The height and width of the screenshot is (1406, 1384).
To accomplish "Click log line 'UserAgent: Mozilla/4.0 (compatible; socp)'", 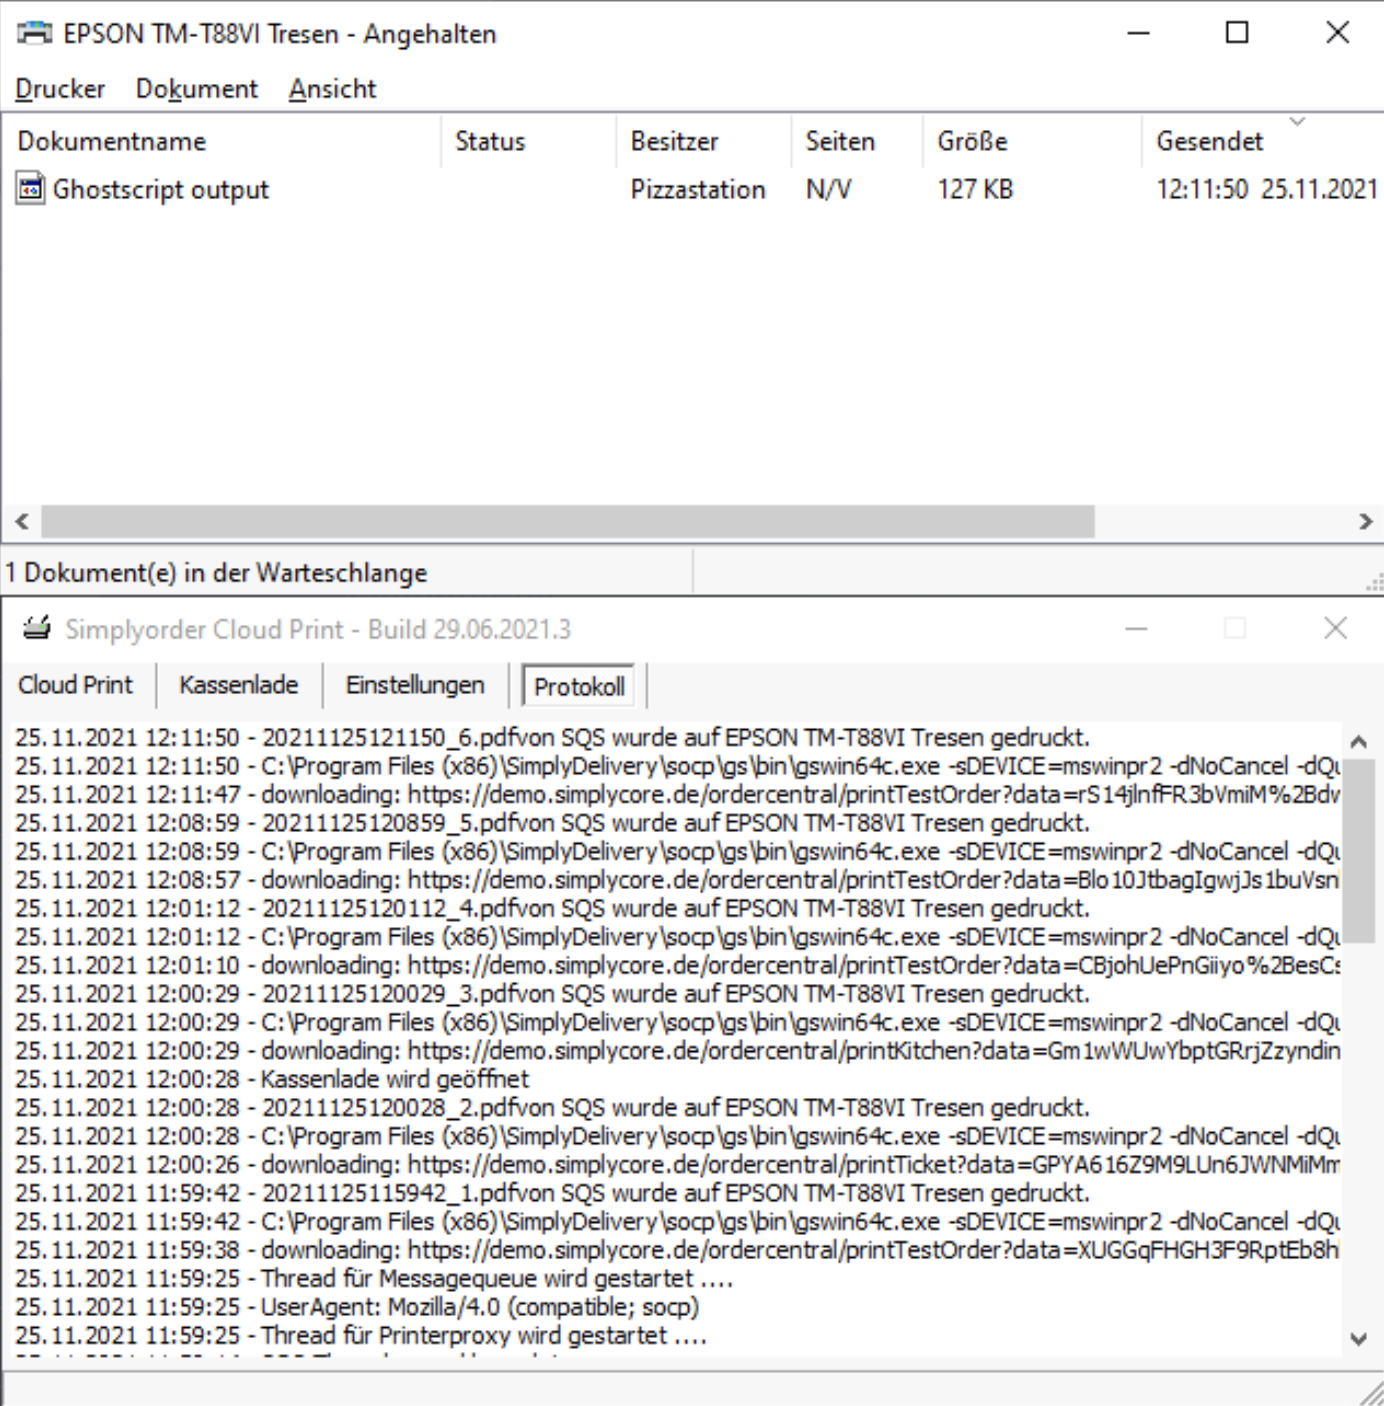I will click(x=357, y=1307).
